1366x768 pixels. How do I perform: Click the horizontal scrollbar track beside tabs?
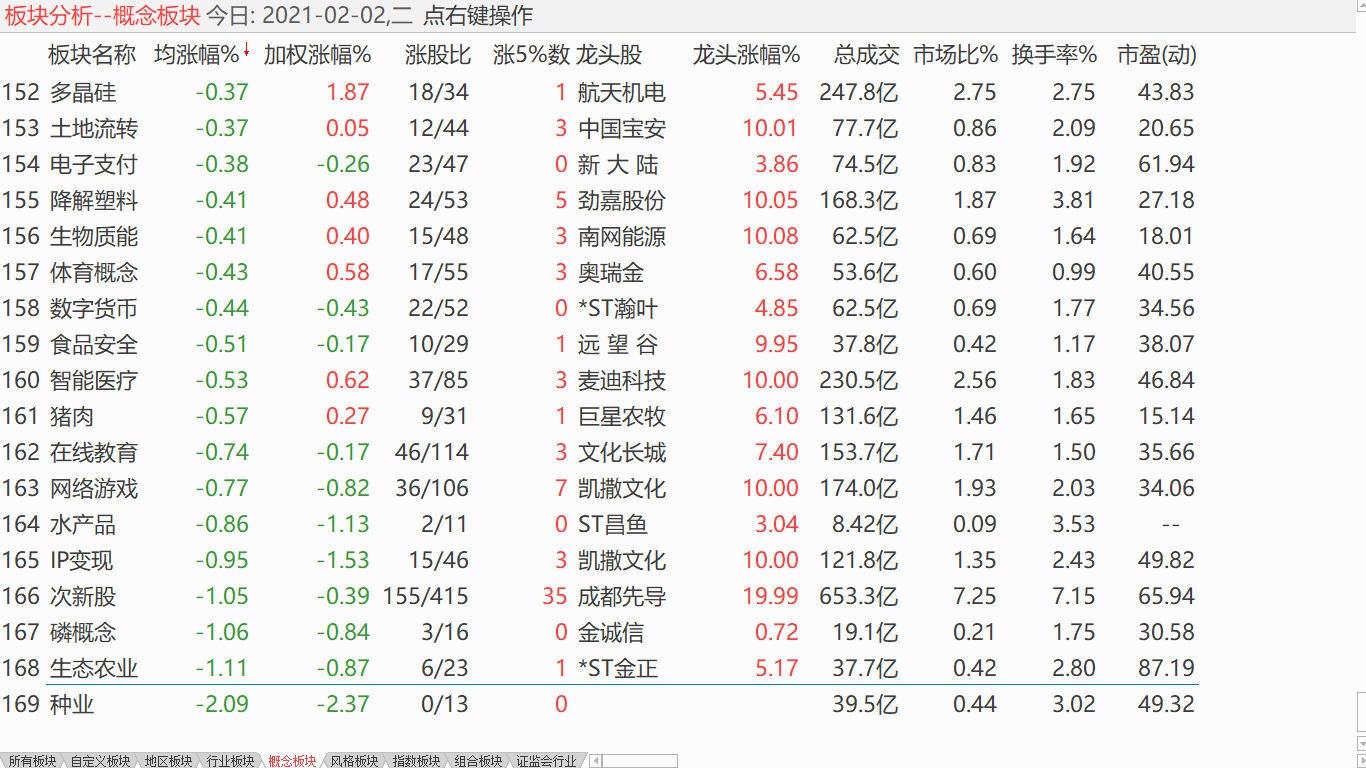(x=640, y=761)
